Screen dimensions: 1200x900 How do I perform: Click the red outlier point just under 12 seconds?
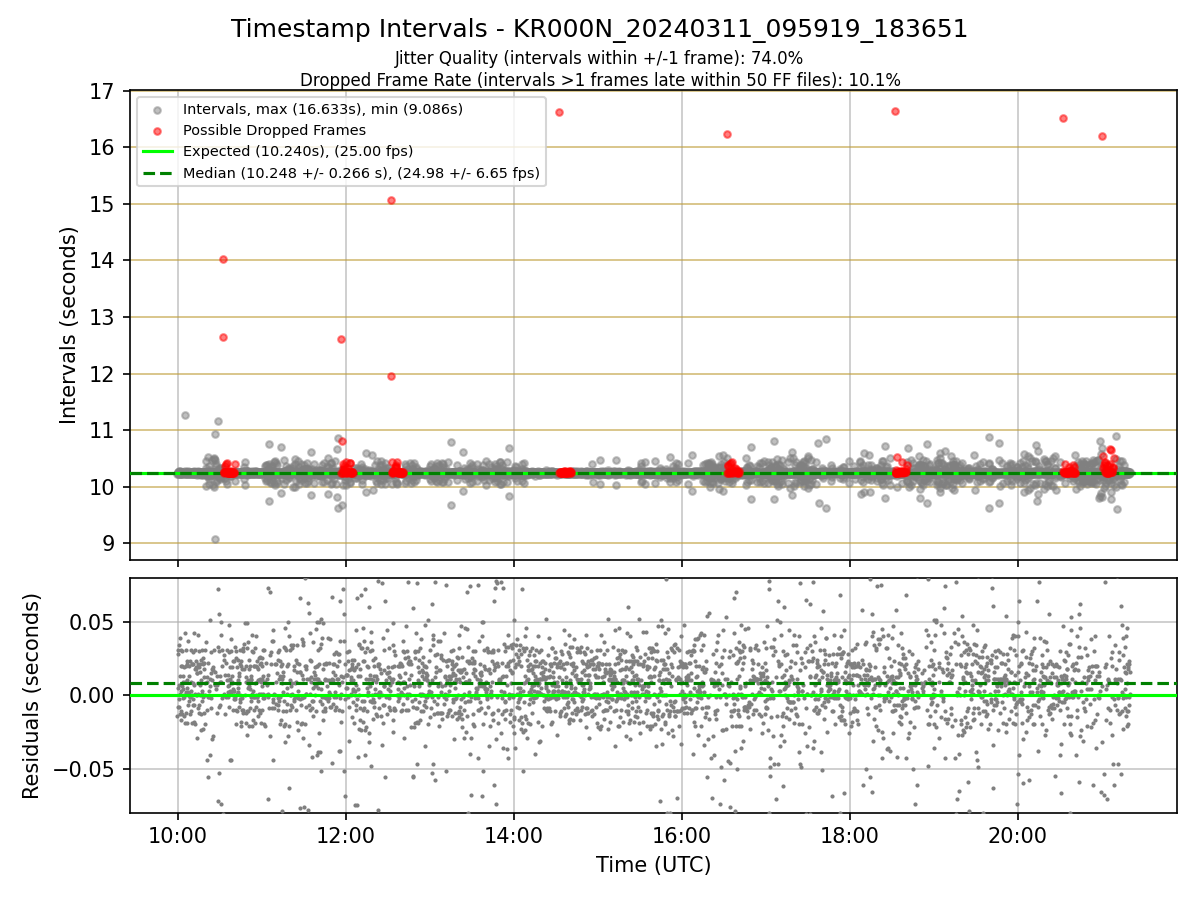click(x=391, y=376)
